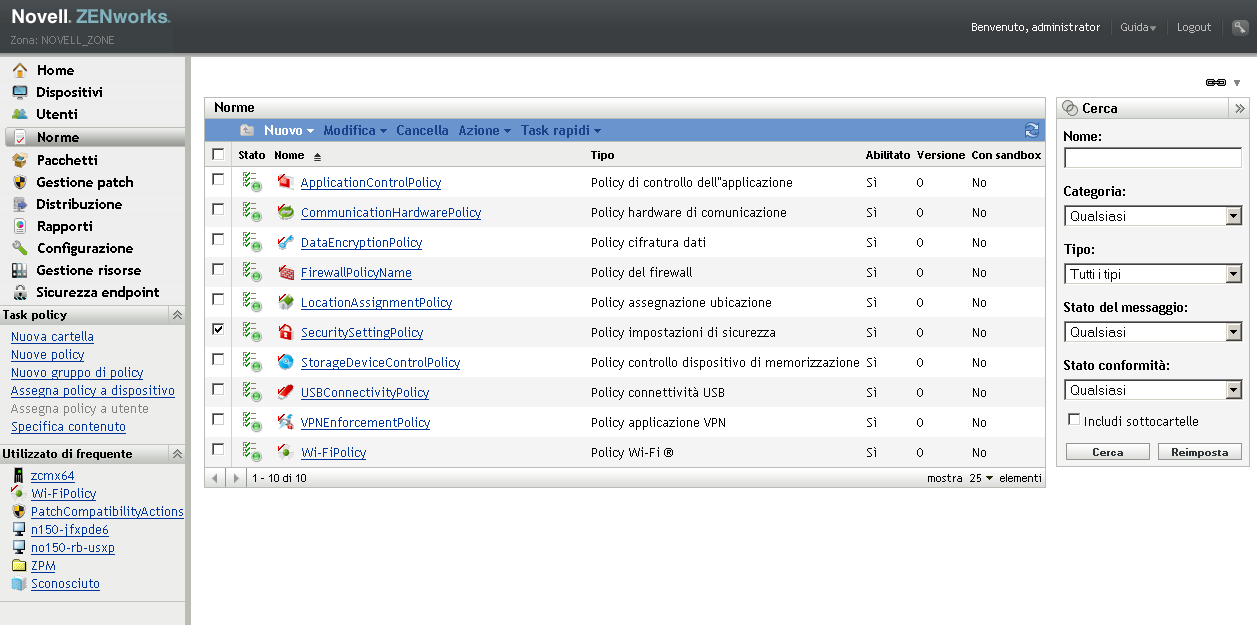Click the parent folder icon beside Nuovo
Screen dimensions: 1257x625
coord(247,130)
